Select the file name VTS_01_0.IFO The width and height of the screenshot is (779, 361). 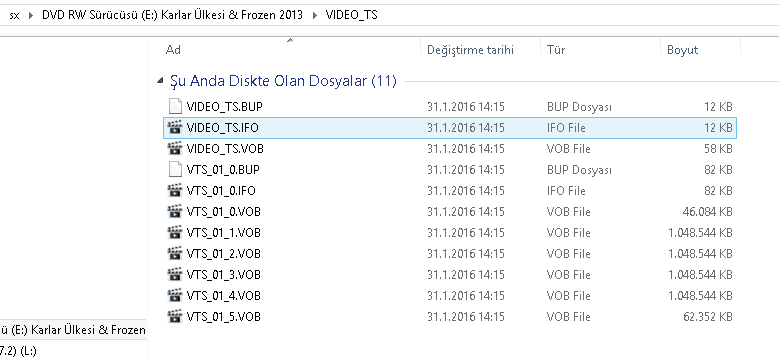(x=221, y=191)
